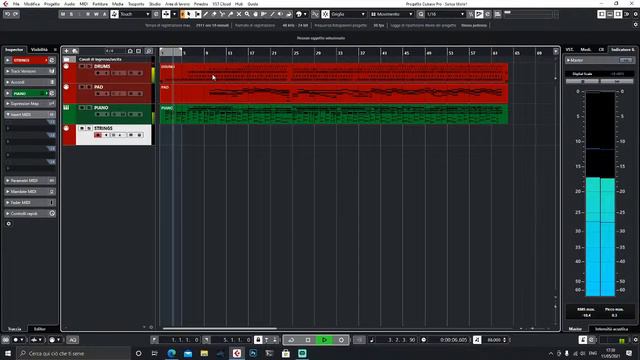Expand the Track Versions inspector section
Image resolution: width=640 pixels, height=360 pixels.
(x=29, y=71)
